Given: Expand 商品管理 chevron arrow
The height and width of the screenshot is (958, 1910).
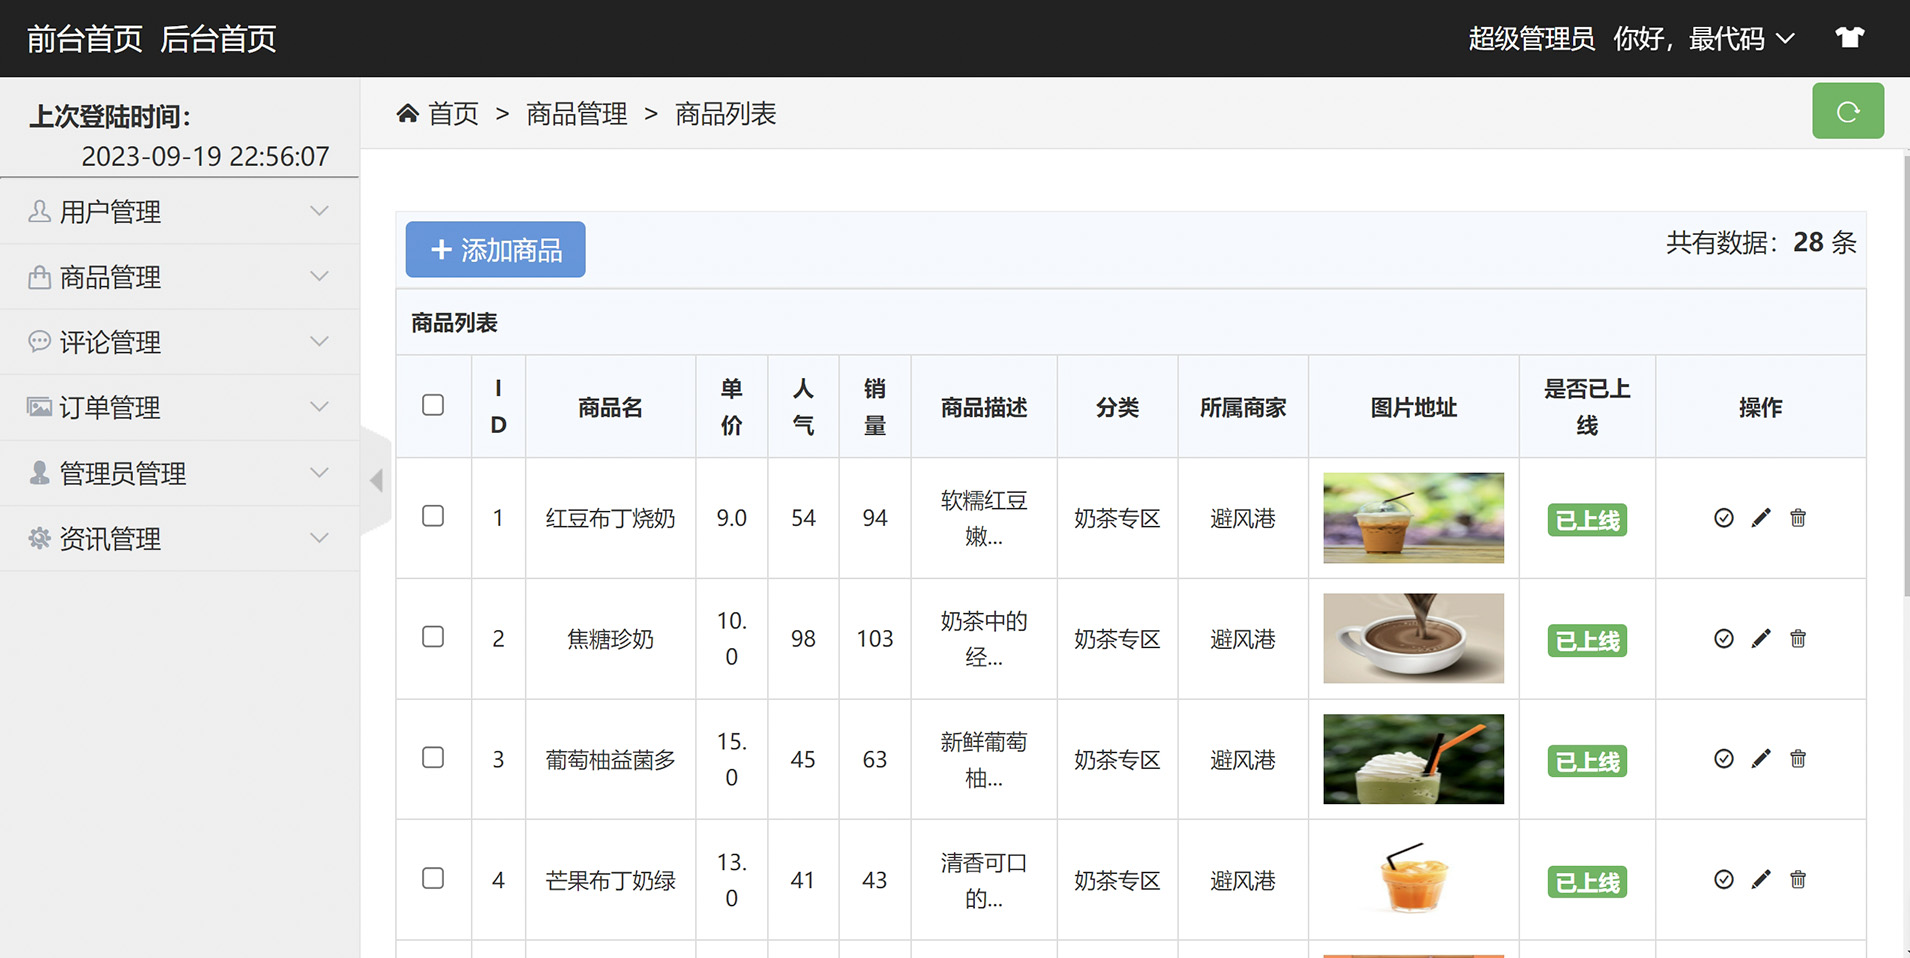Looking at the screenshot, I should 319,276.
